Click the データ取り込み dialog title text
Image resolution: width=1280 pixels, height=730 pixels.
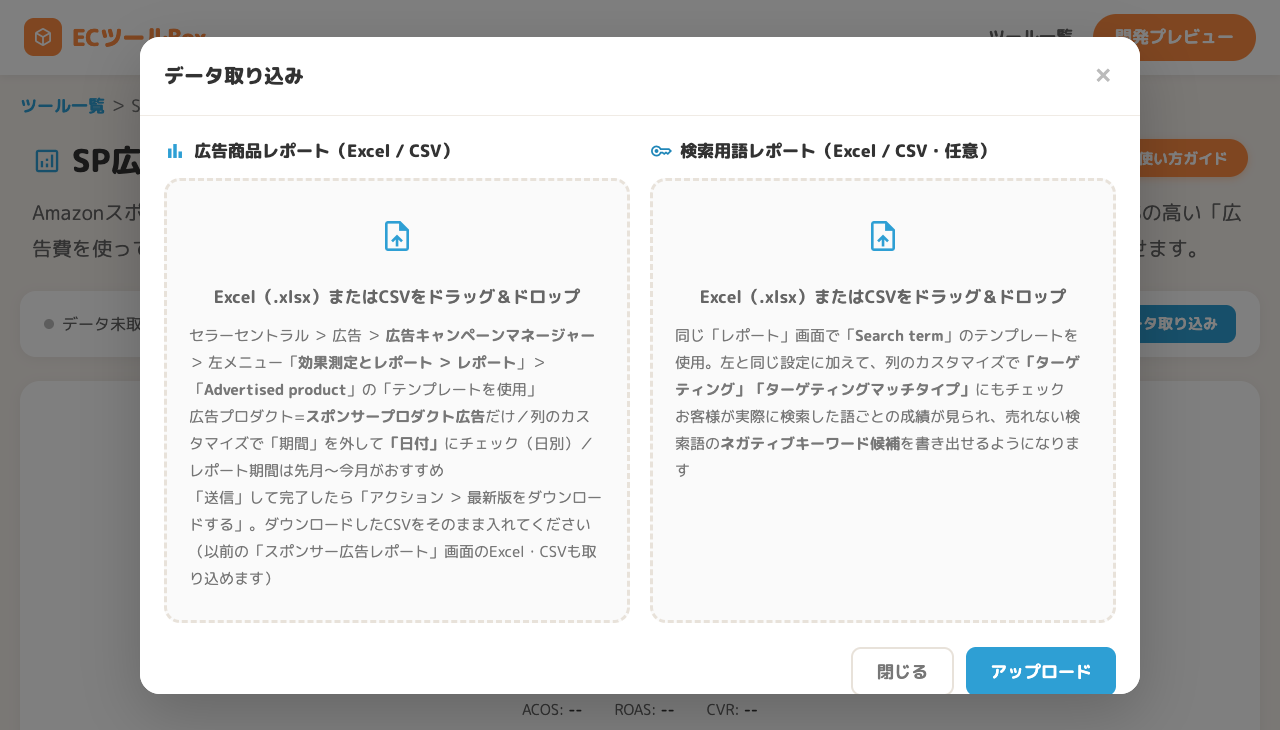(234, 75)
